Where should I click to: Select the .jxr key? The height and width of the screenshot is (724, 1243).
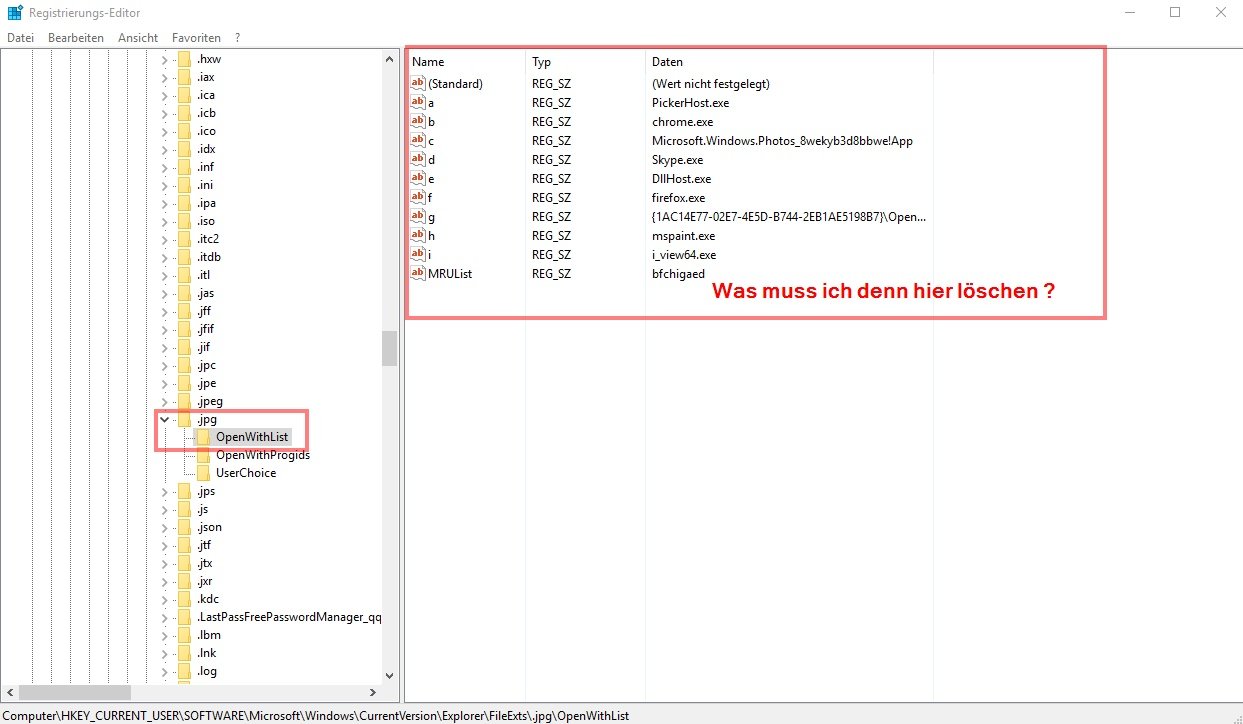tap(204, 581)
